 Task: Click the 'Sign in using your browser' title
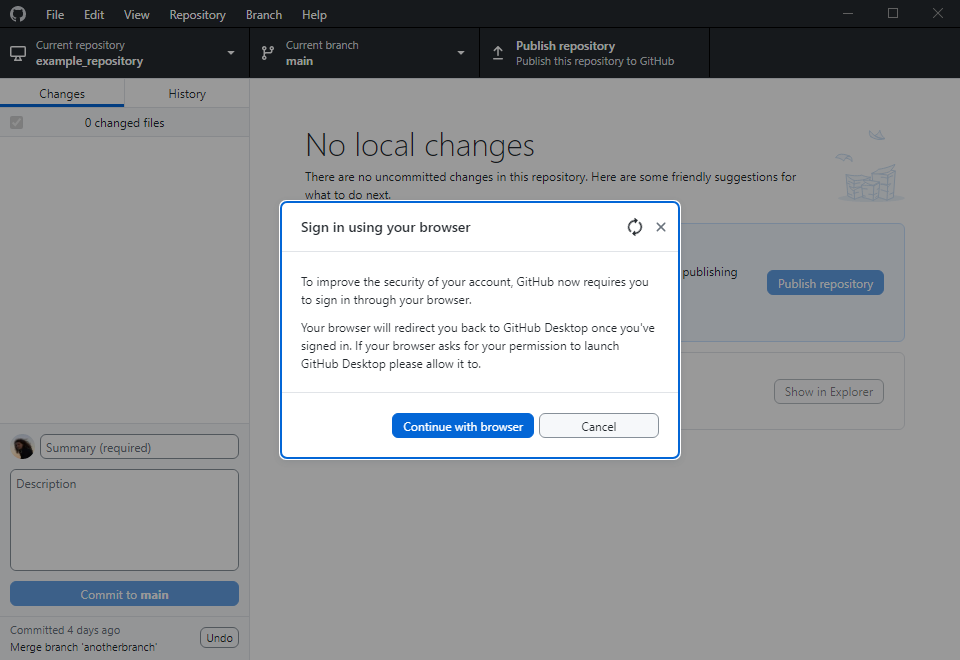pyautogui.click(x=386, y=227)
